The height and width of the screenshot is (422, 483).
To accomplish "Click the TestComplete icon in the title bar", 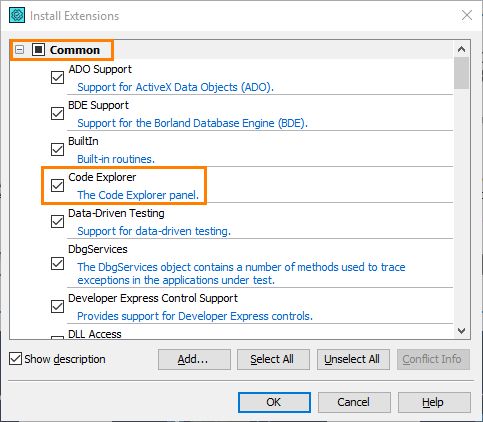I will coord(17,15).
